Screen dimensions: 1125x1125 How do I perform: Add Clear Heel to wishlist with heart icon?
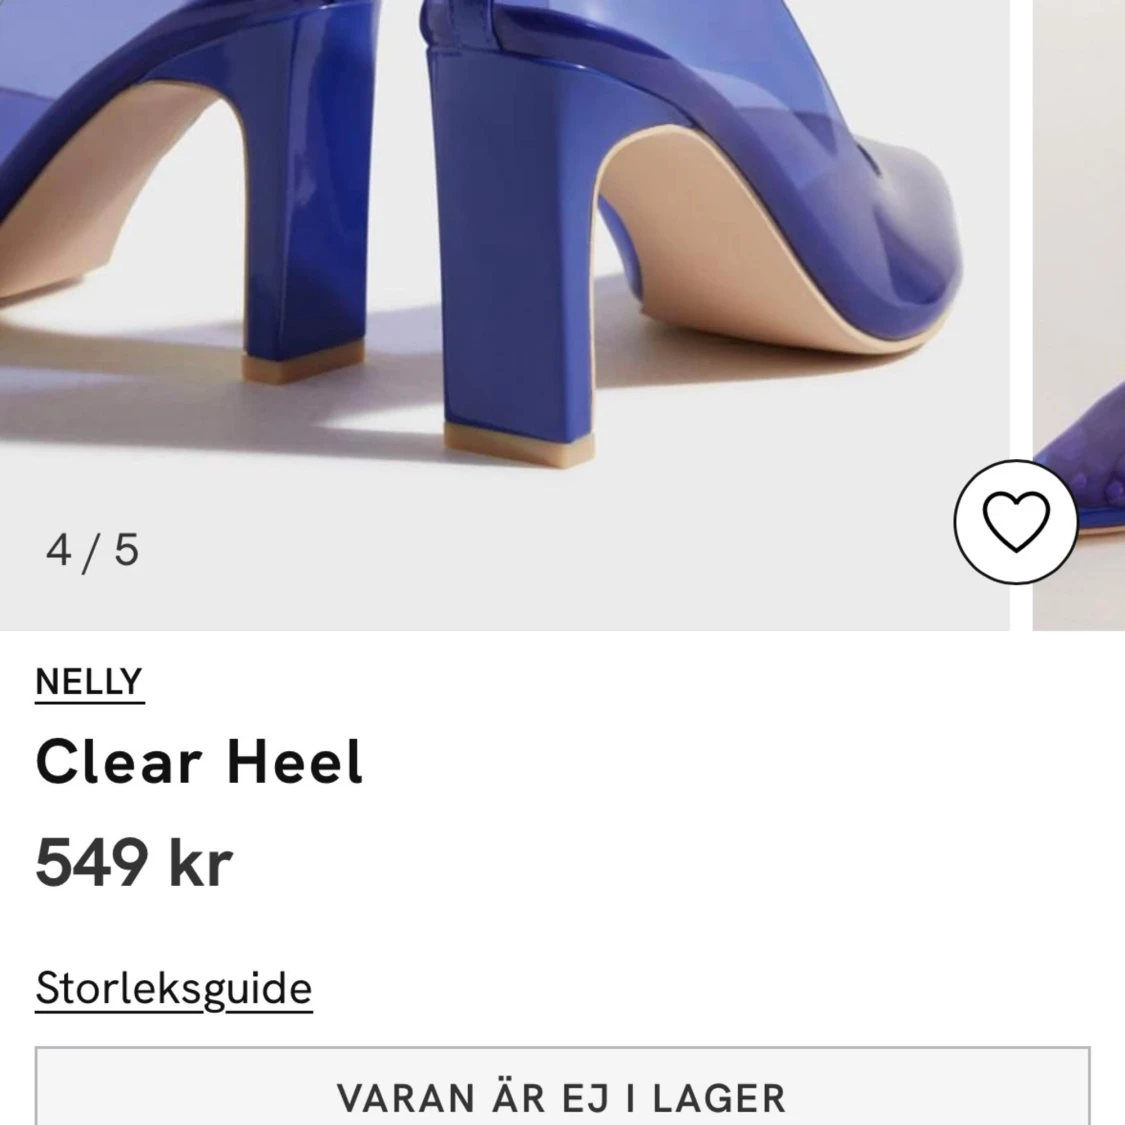[1015, 522]
